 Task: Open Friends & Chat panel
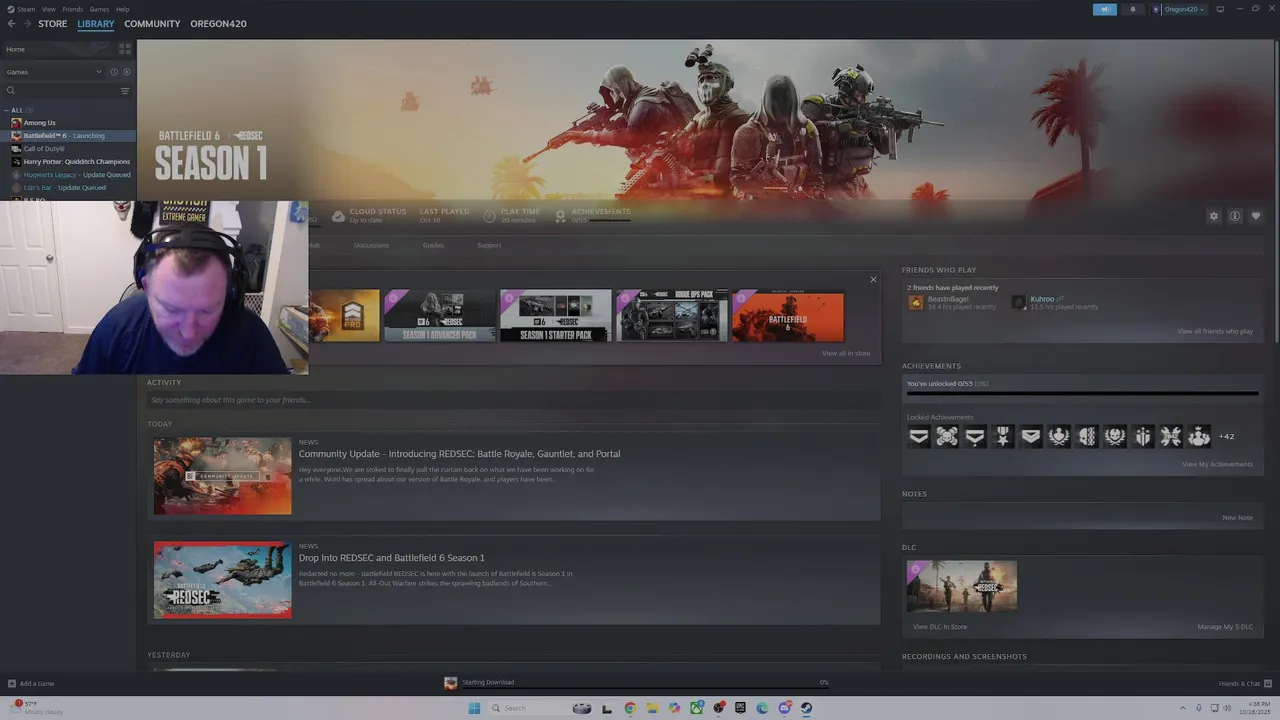point(1243,684)
